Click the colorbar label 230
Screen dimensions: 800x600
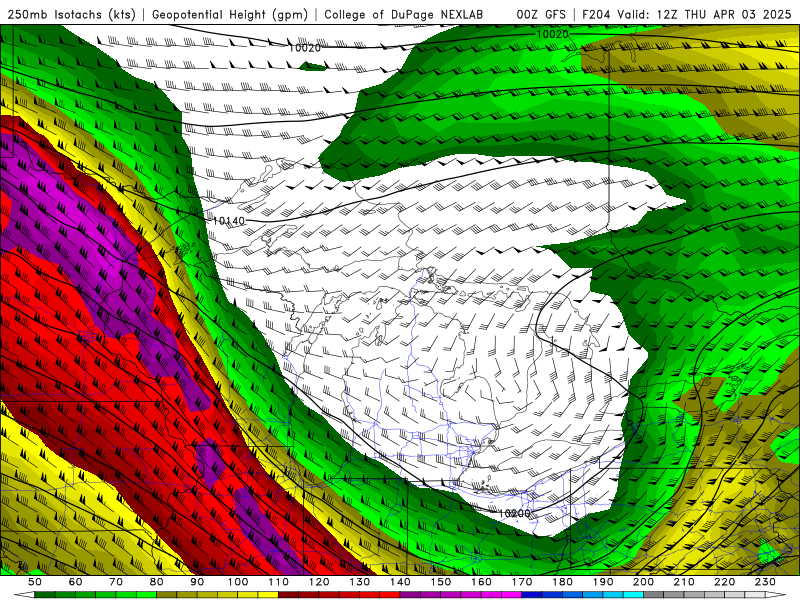pos(765,582)
